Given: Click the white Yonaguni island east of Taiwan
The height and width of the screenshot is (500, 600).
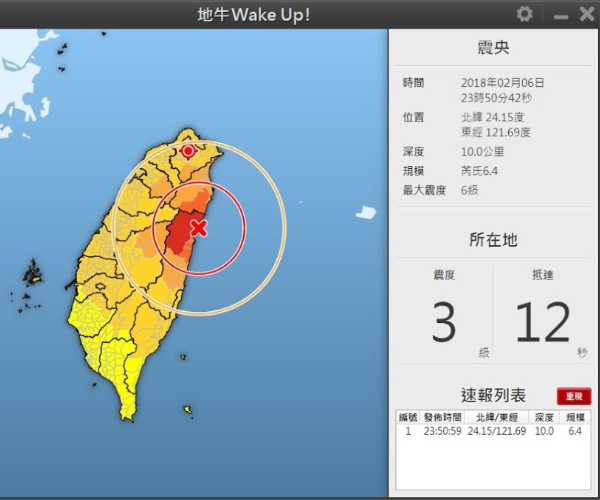Looking at the screenshot, I should (366, 212).
